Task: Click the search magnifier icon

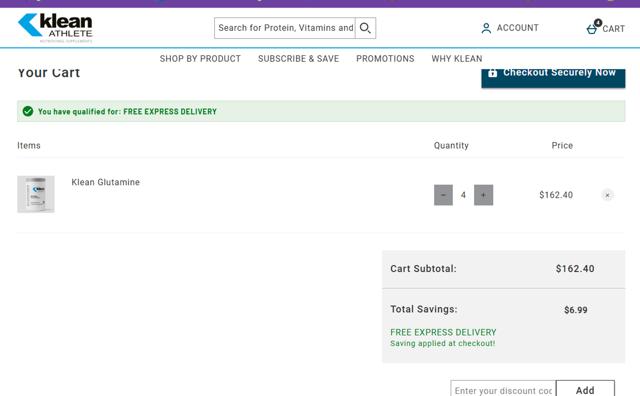Action: (x=365, y=28)
